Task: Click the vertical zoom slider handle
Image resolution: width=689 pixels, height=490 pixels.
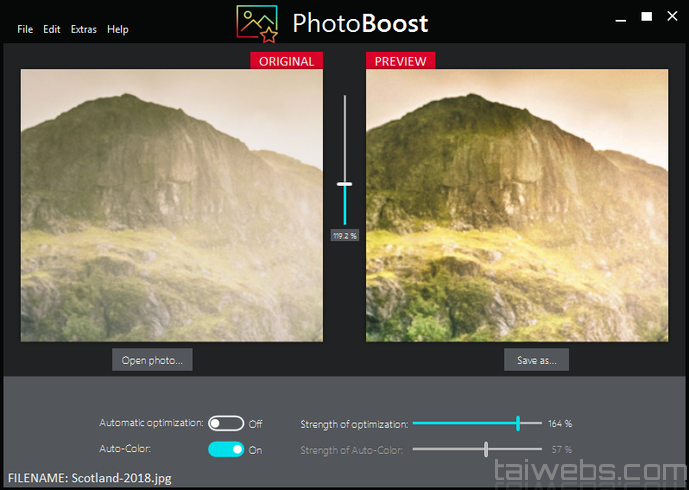Action: (x=344, y=184)
